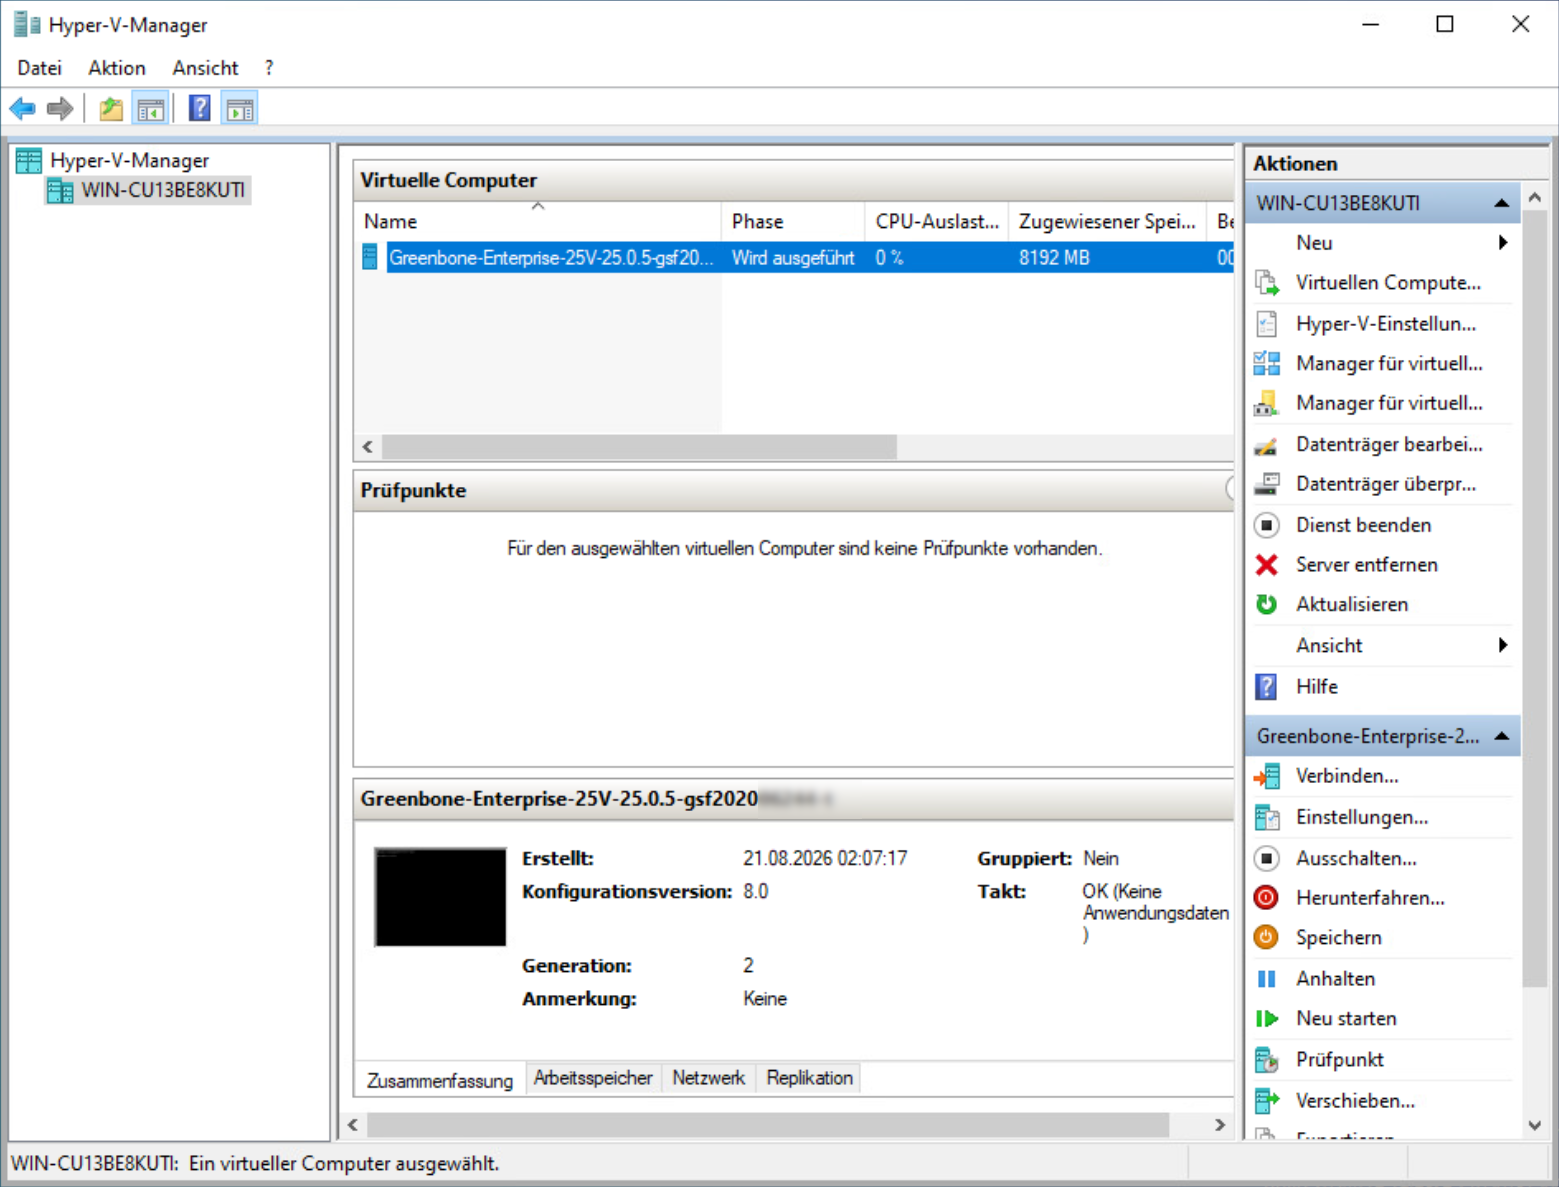Click the virtual SAN manager icon
Image resolution: width=1559 pixels, height=1187 pixels.
pyautogui.click(x=1266, y=403)
